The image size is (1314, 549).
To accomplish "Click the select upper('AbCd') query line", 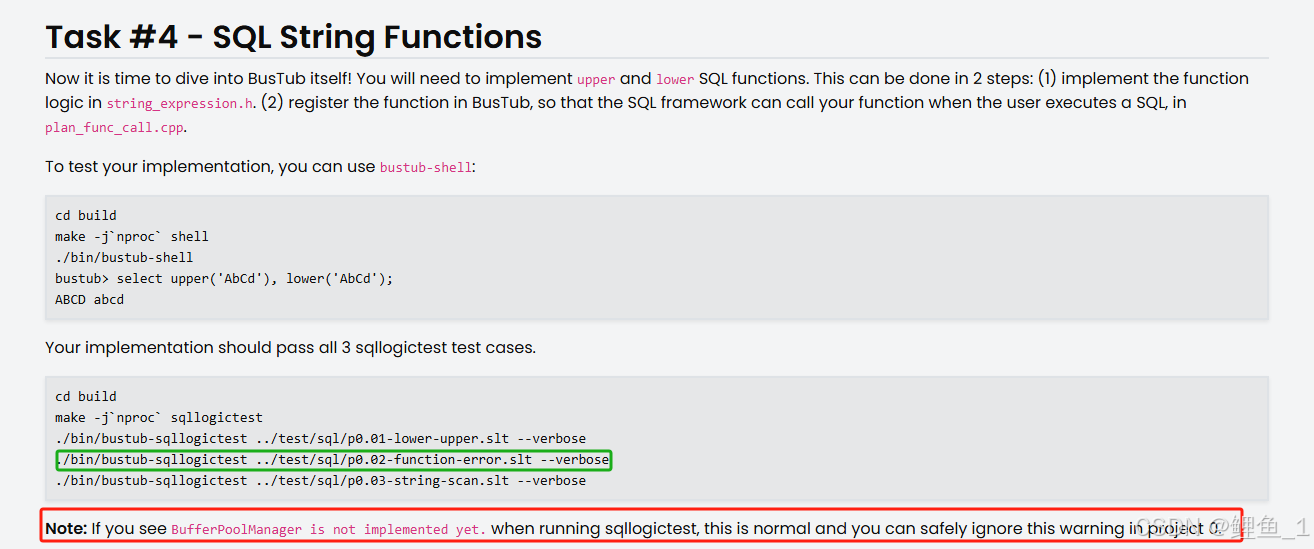I will [224, 278].
